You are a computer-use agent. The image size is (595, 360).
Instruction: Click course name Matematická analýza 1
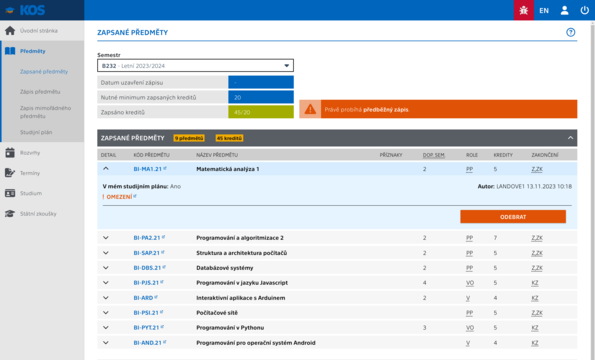228,169
